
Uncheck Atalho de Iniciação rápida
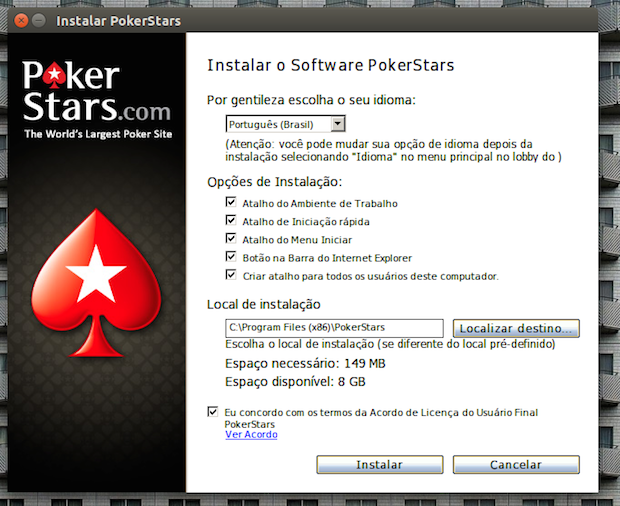pyautogui.click(x=231, y=220)
